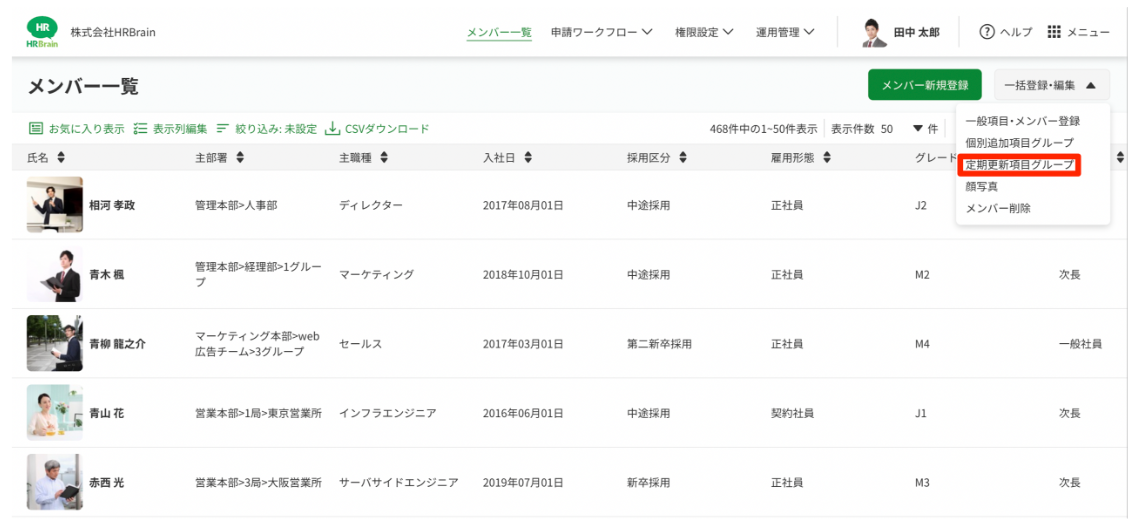Click 田中 太郎 profile avatar
1131x528 pixels.
(874, 32)
